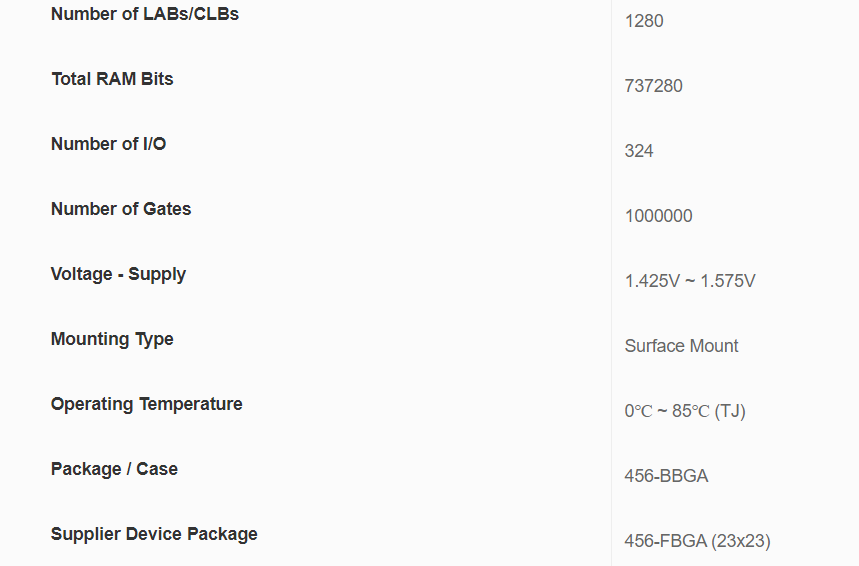Click the Voltage - Supply label

(118, 274)
